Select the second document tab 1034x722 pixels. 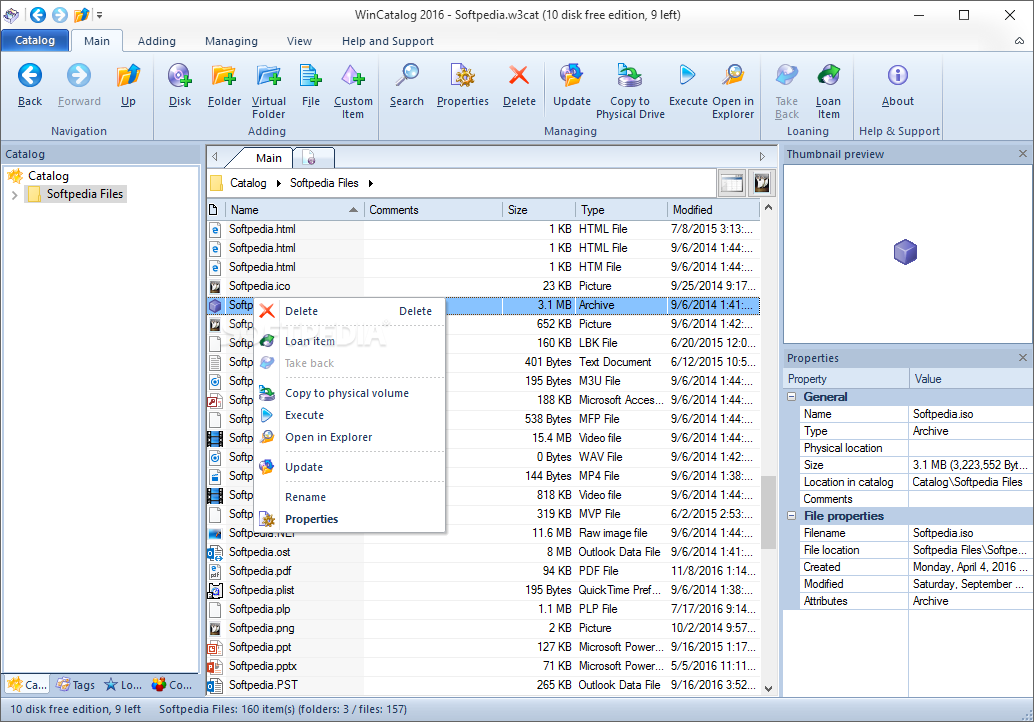click(314, 158)
